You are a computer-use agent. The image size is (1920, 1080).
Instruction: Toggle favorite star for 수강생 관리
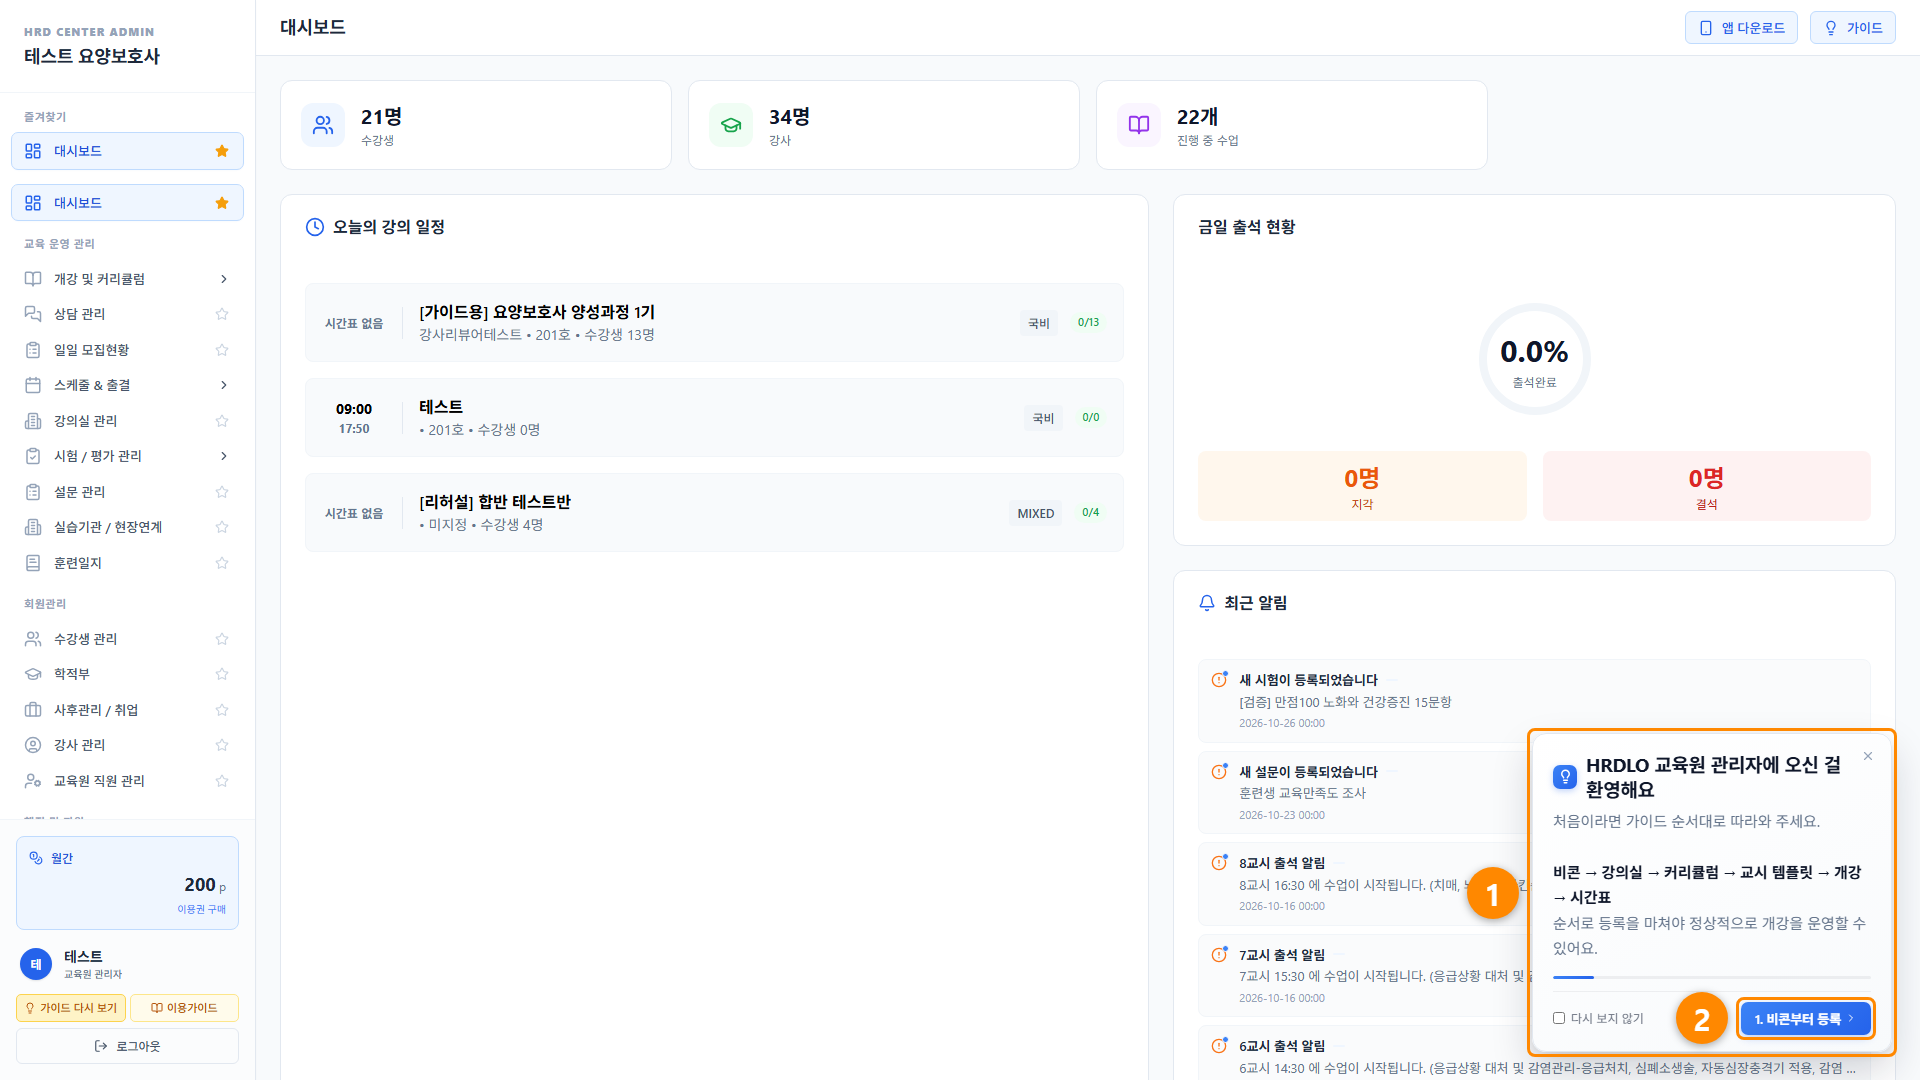click(222, 639)
